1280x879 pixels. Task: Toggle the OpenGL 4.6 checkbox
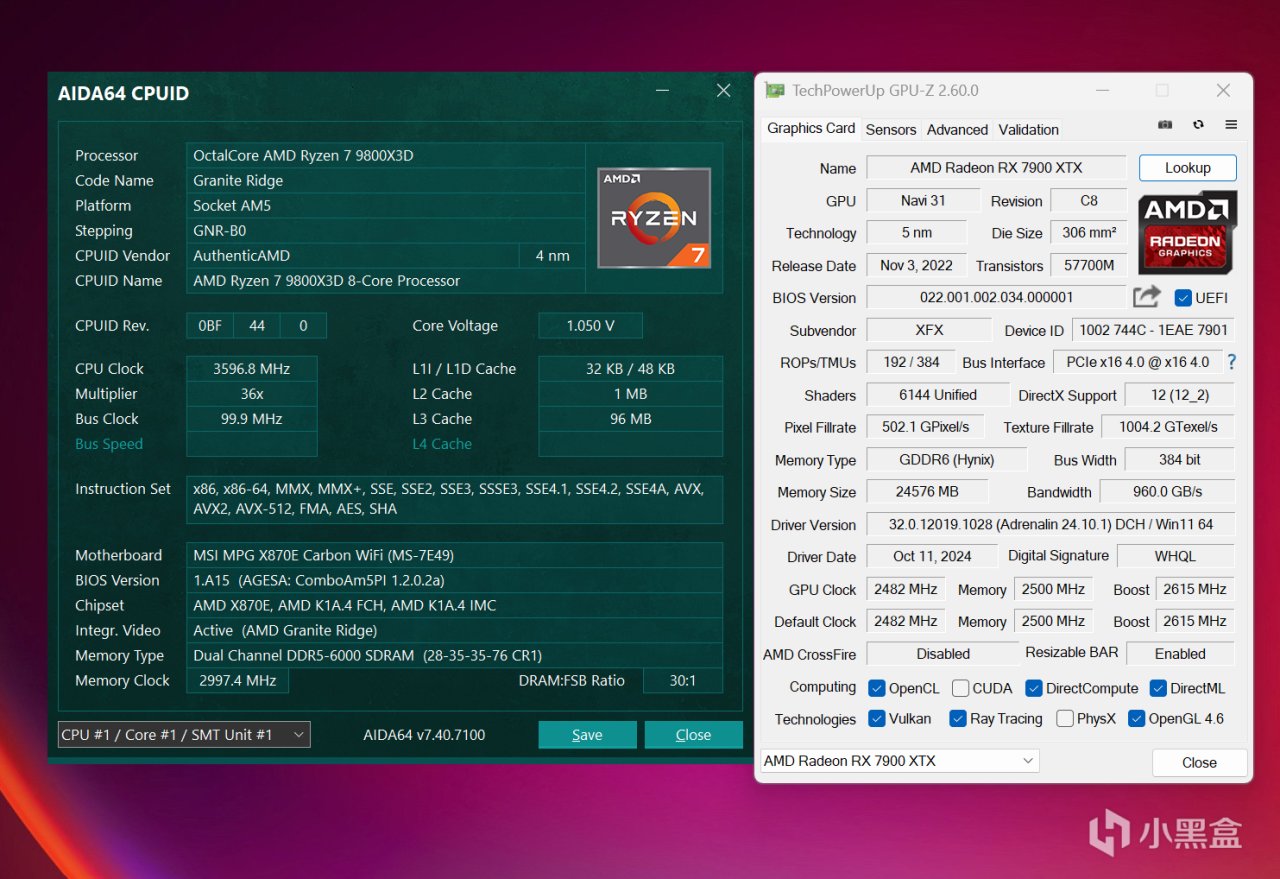point(1136,718)
